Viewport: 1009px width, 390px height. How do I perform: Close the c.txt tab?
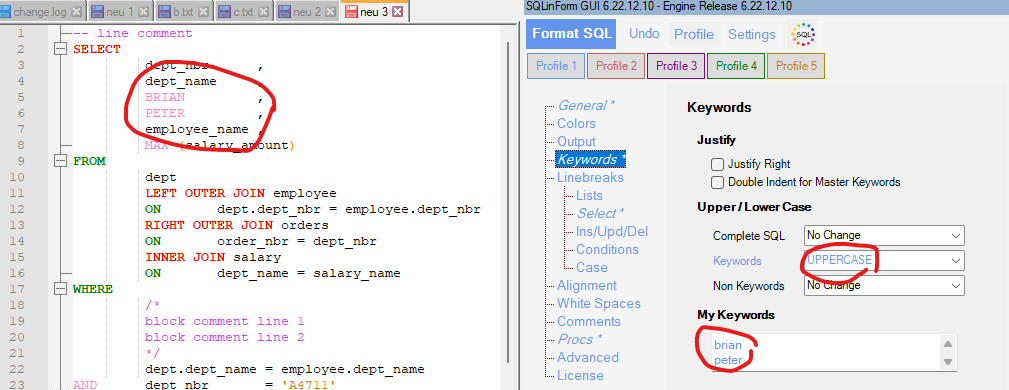click(x=262, y=12)
